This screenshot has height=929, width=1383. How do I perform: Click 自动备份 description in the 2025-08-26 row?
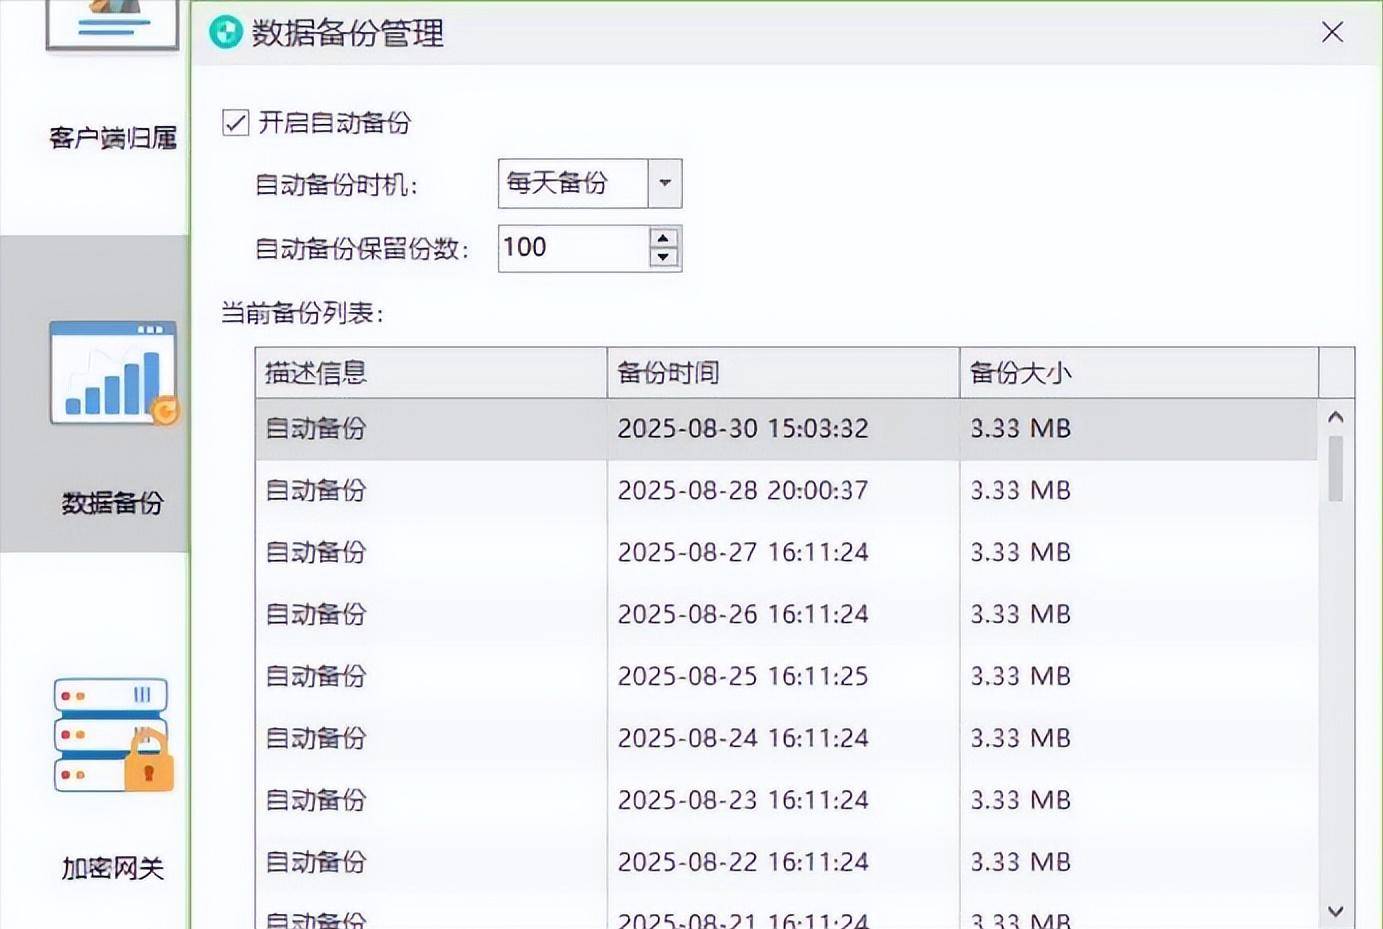316,614
